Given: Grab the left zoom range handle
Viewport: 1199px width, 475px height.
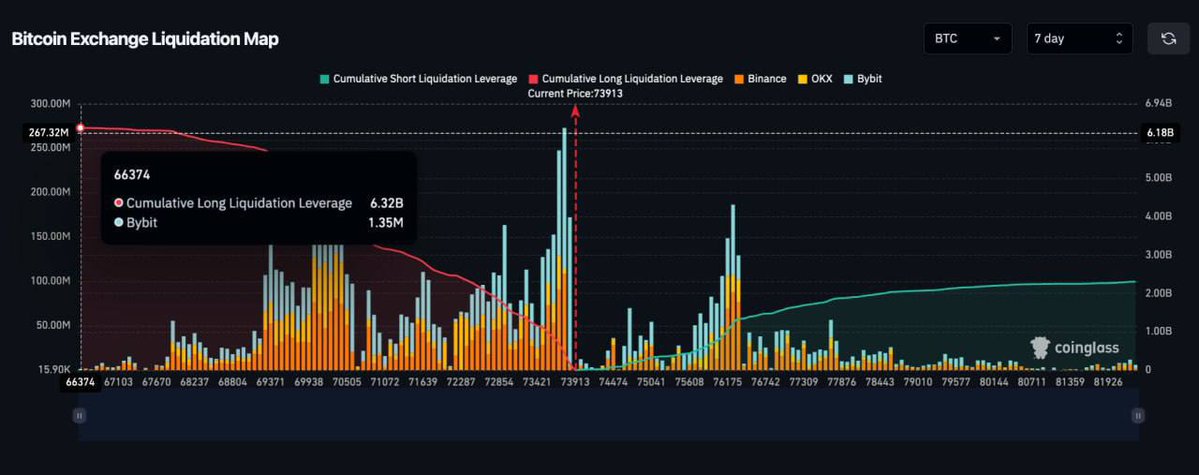Looking at the screenshot, I should [x=80, y=416].
